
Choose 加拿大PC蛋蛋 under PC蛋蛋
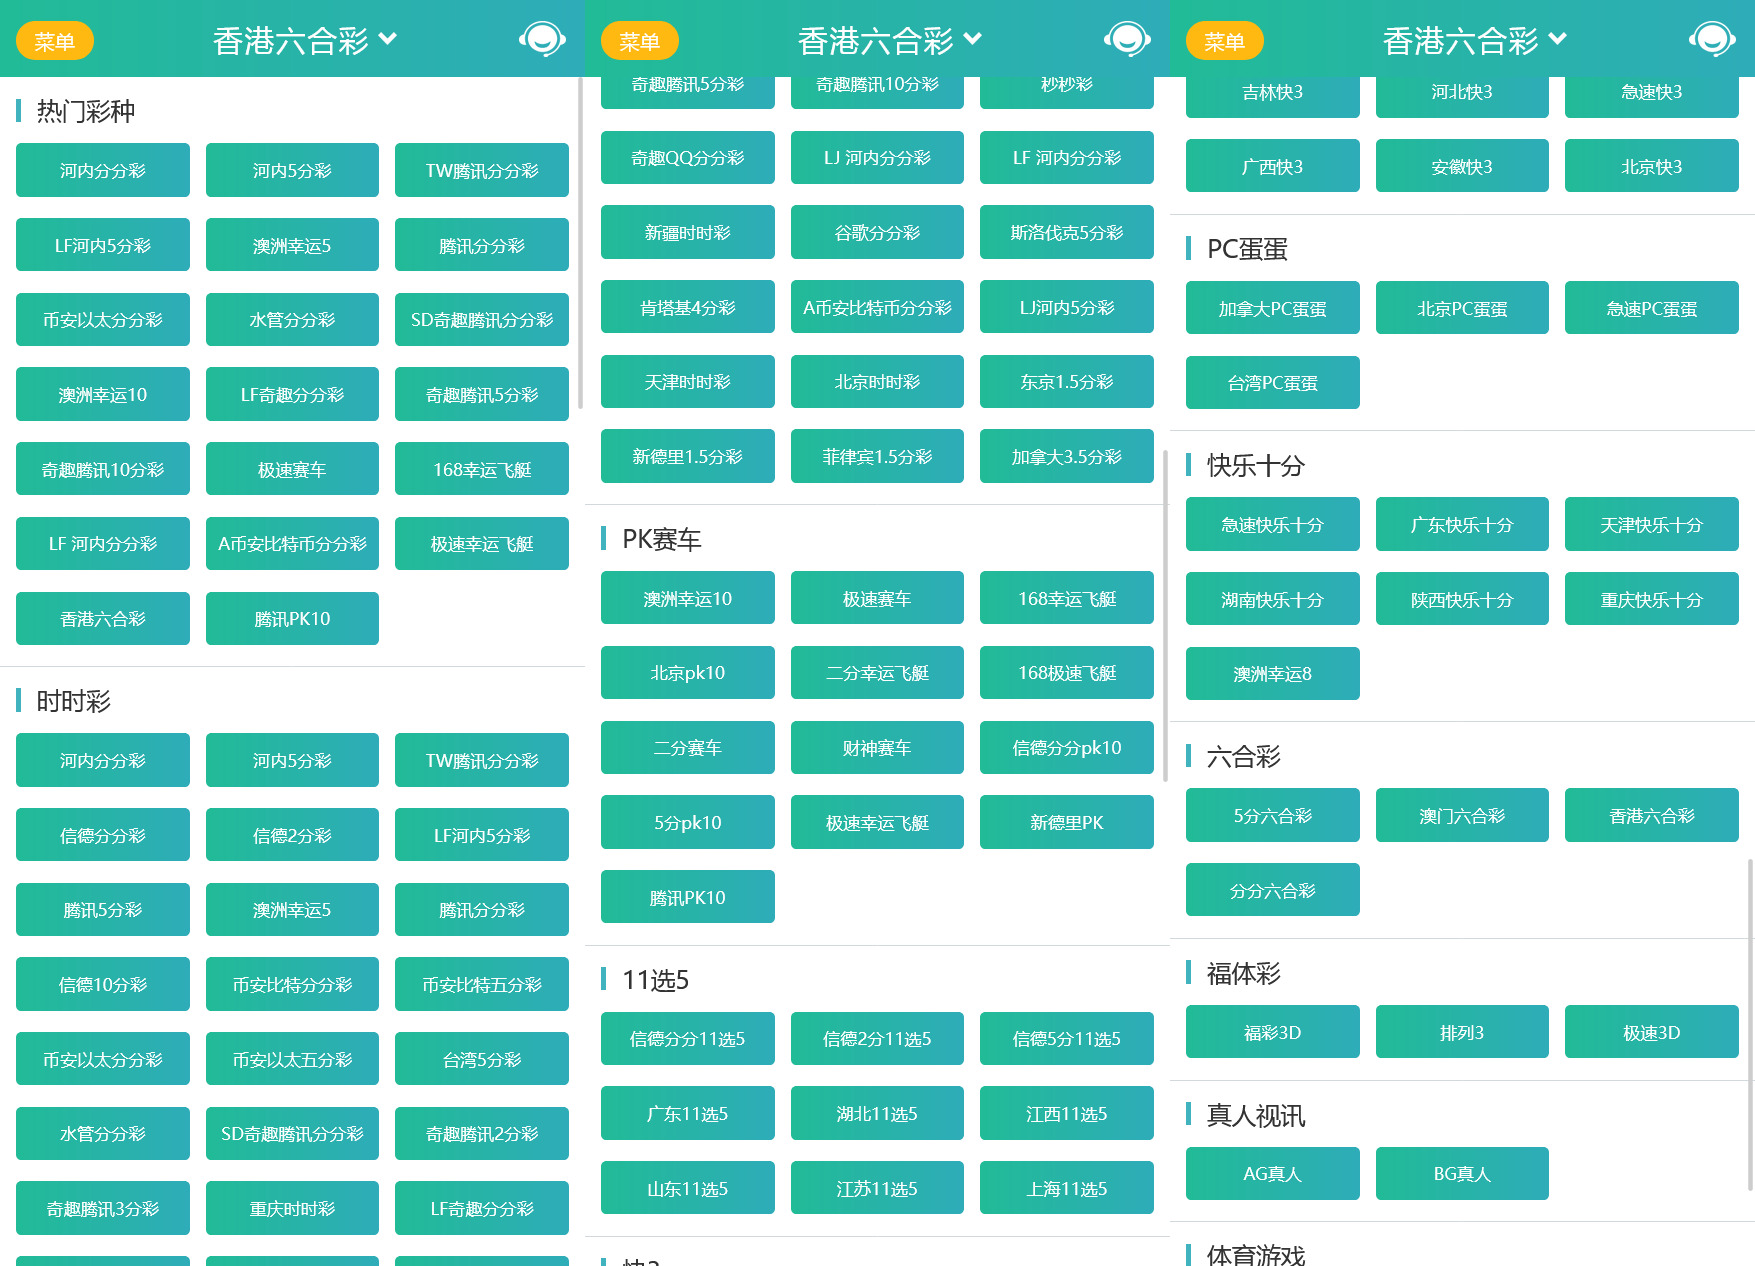click(1272, 308)
